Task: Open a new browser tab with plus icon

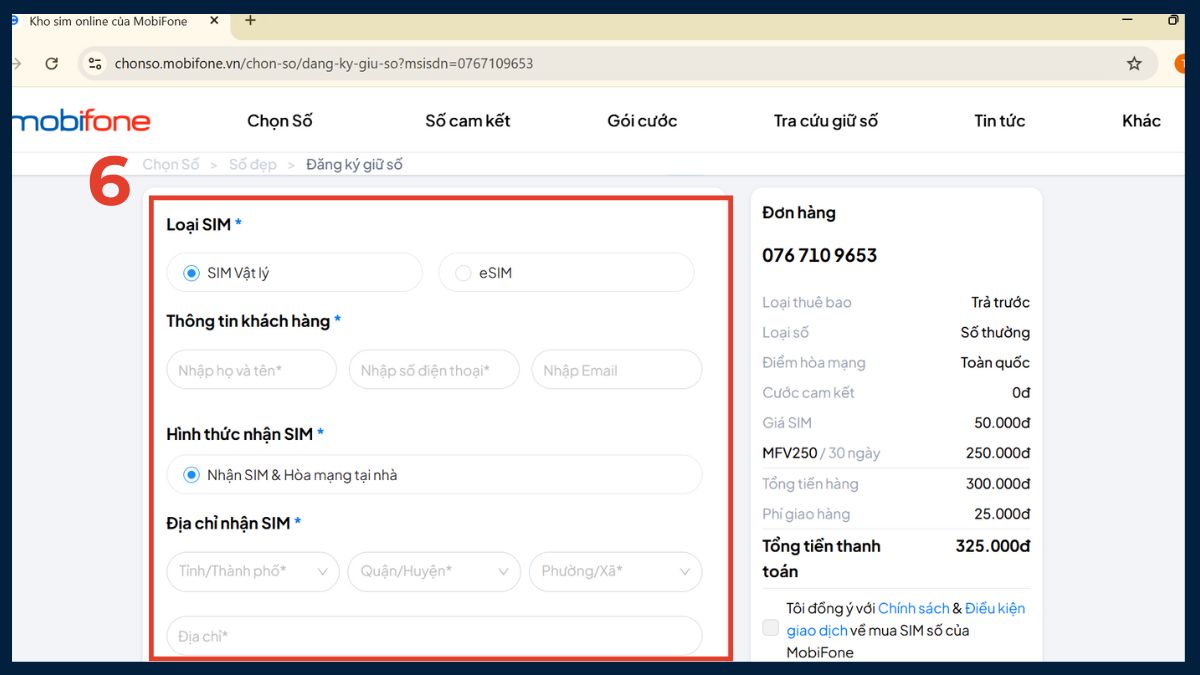Action: [250, 20]
